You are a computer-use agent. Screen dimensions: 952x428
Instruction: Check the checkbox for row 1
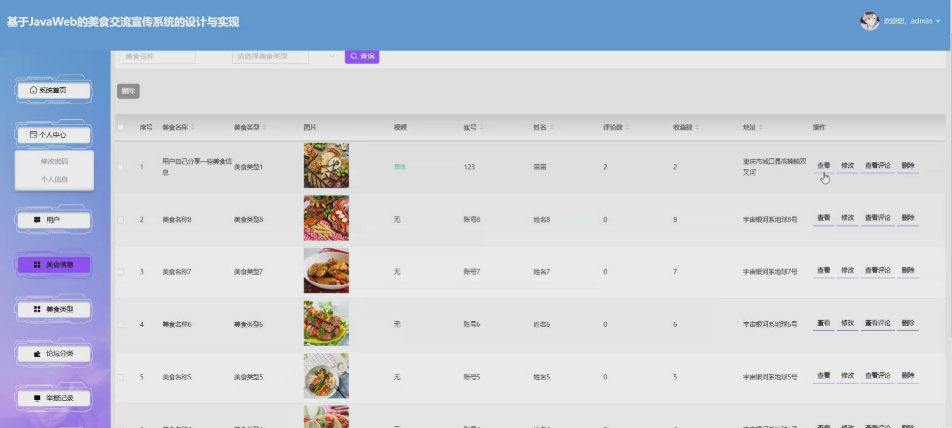click(120, 167)
